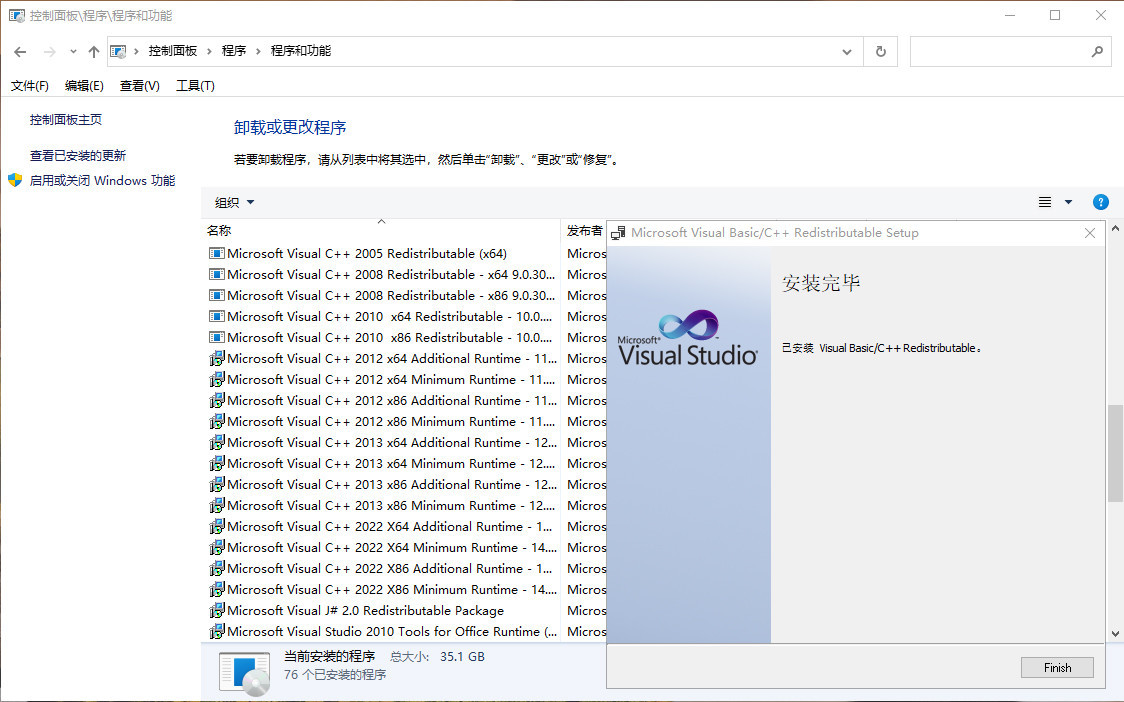This screenshot has width=1124, height=702.
Task: Open the 工具(T) menu
Action: pyautogui.click(x=194, y=86)
